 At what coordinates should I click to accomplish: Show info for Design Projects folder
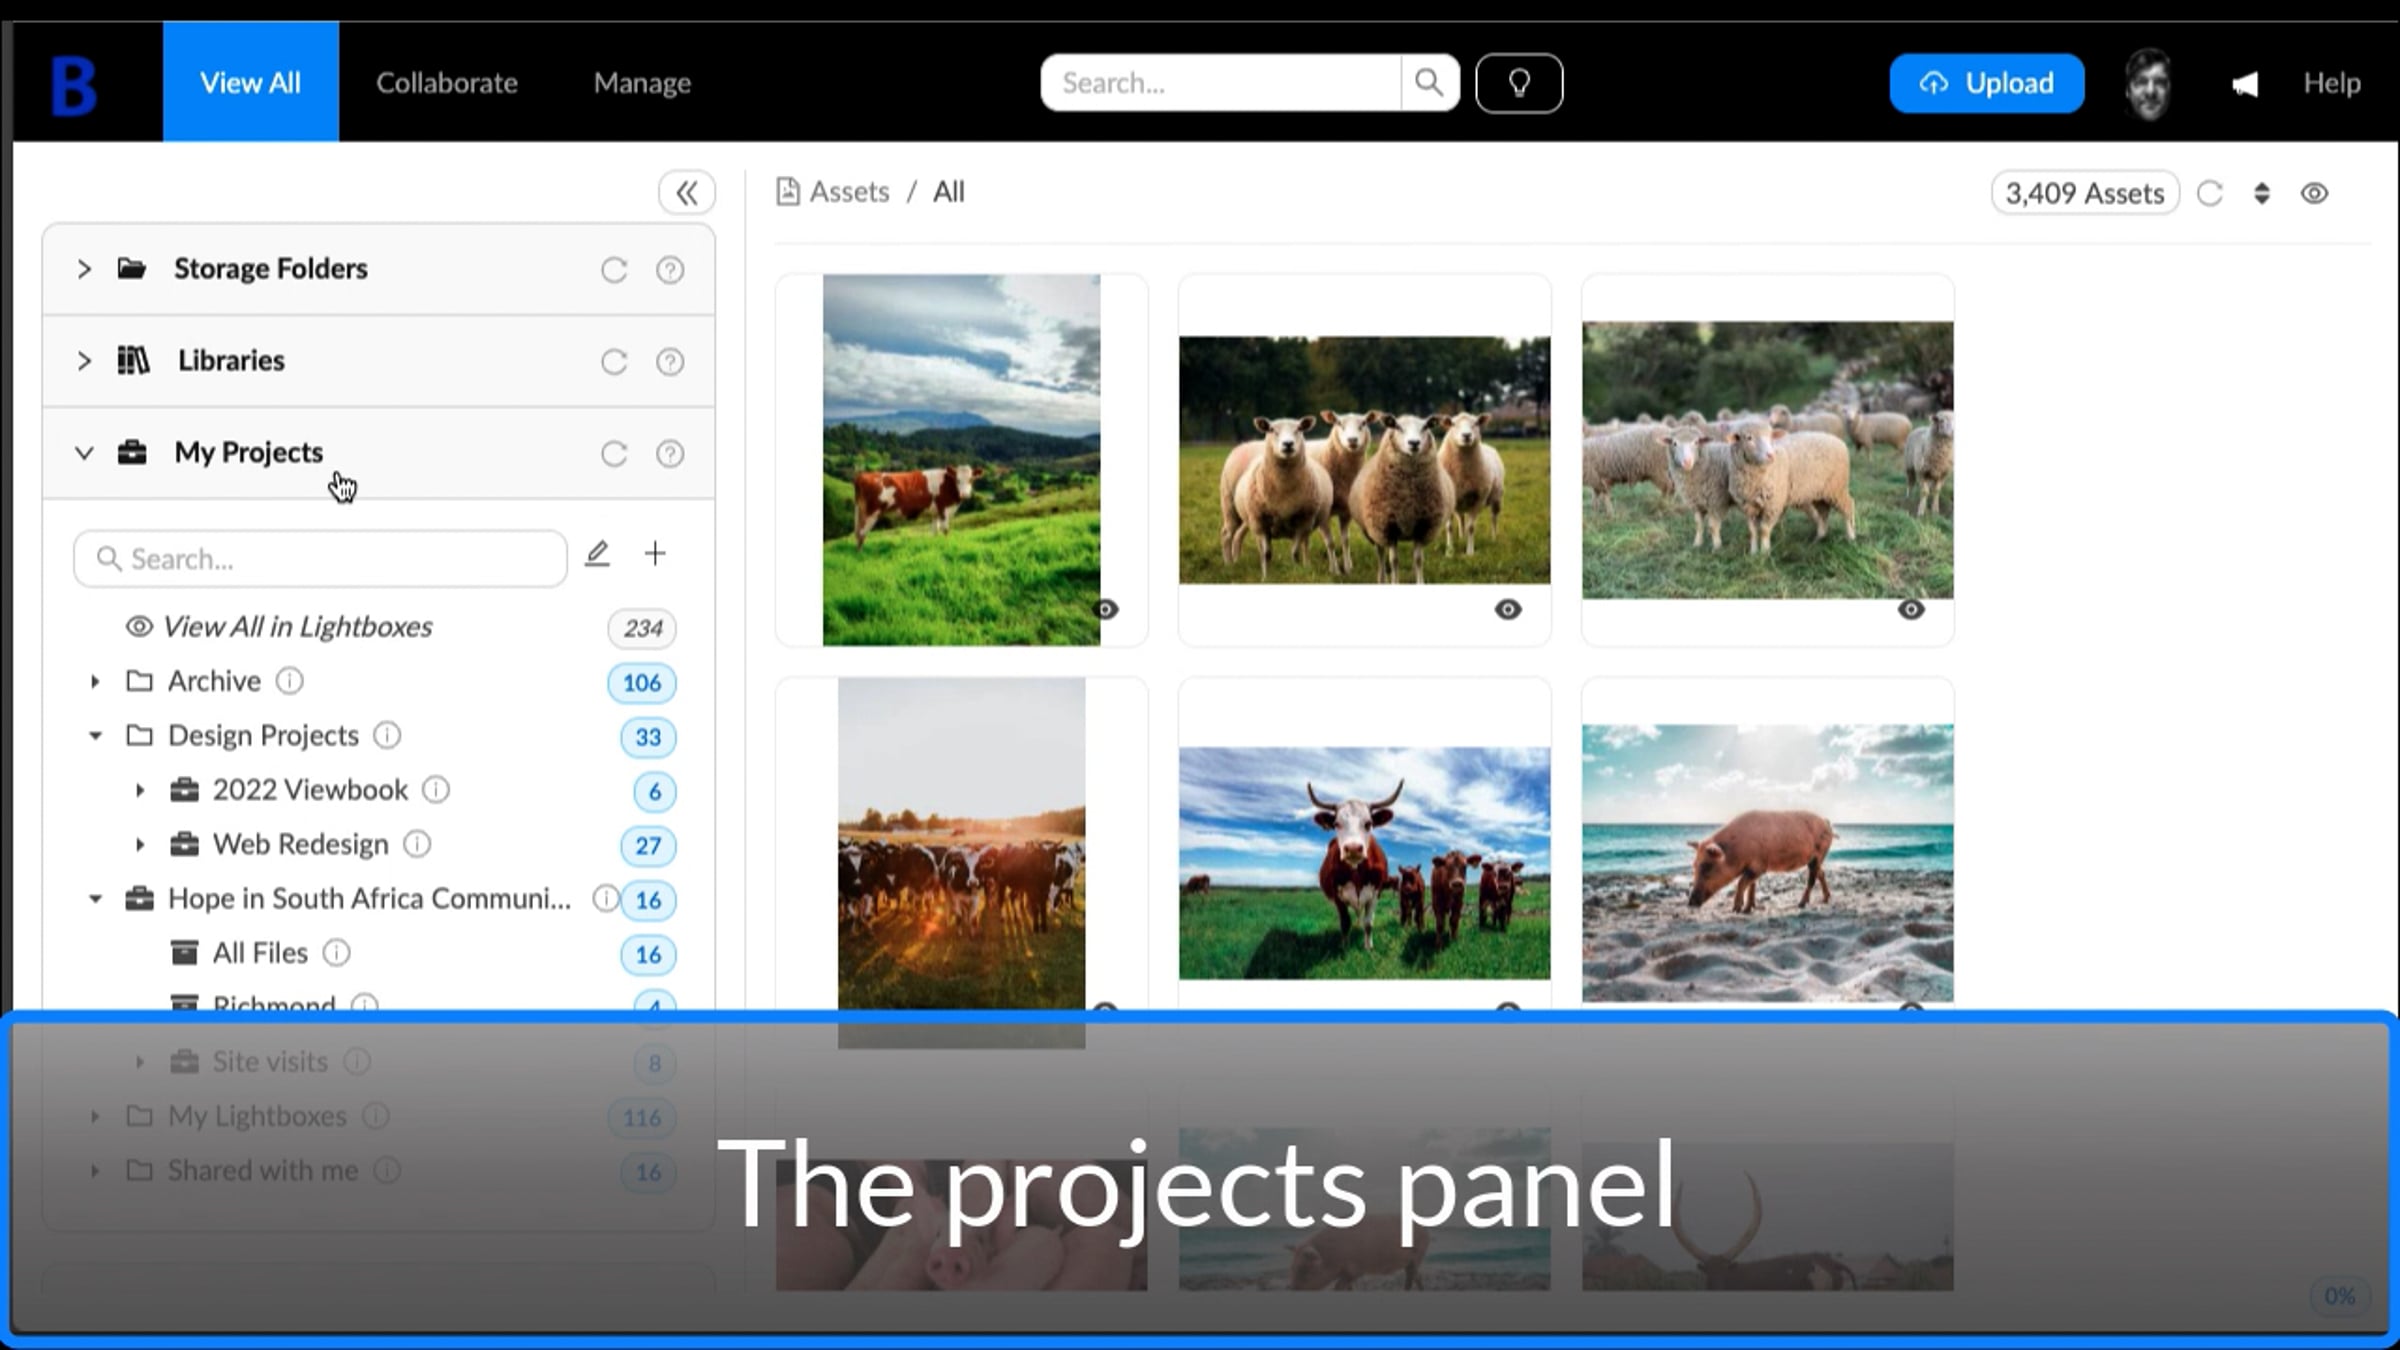point(387,736)
